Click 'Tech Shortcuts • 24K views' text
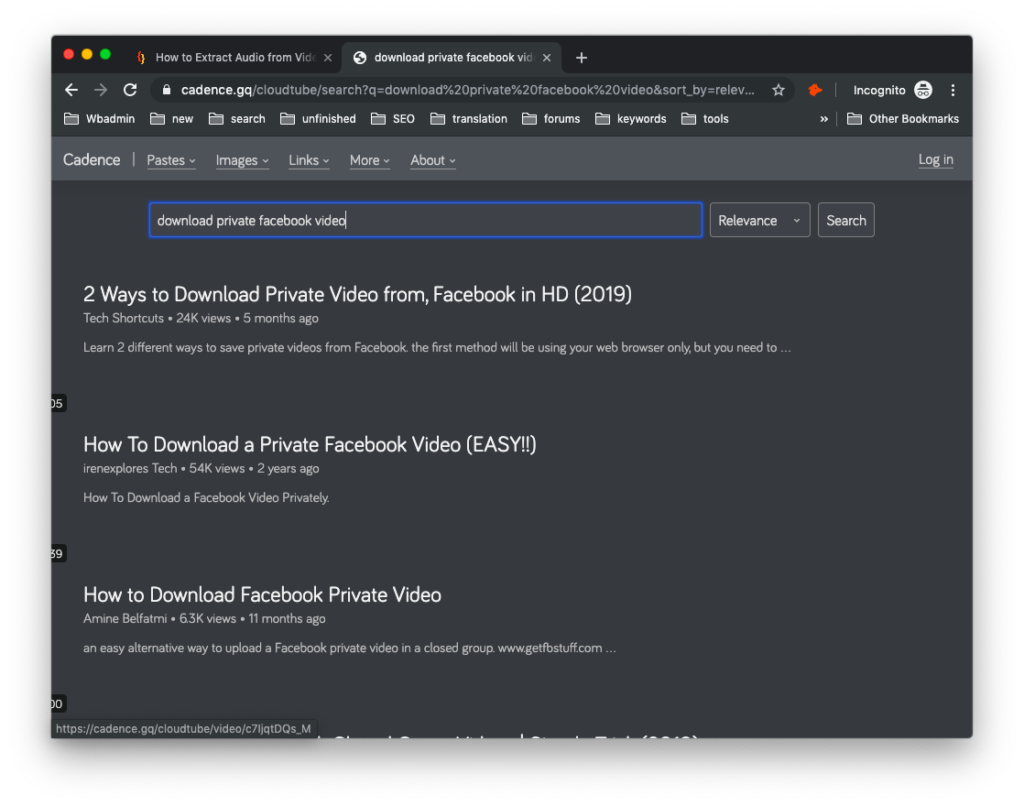 (x=157, y=318)
